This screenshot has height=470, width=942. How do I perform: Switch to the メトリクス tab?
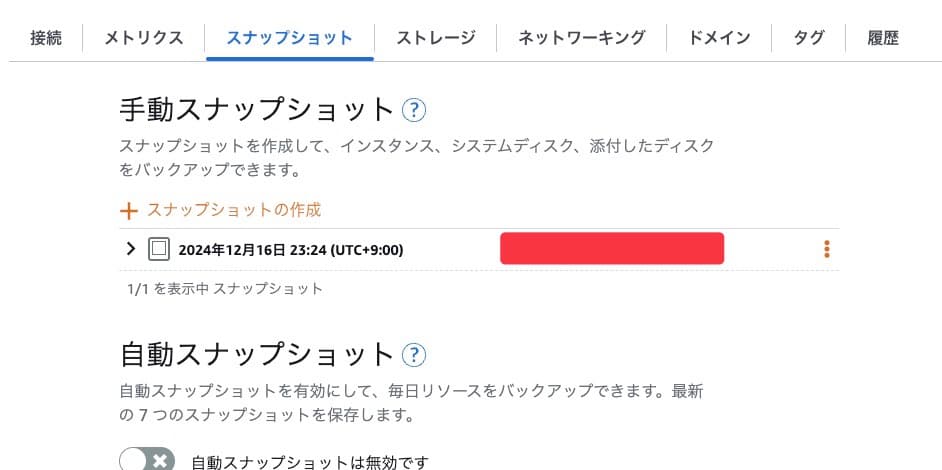(x=144, y=38)
